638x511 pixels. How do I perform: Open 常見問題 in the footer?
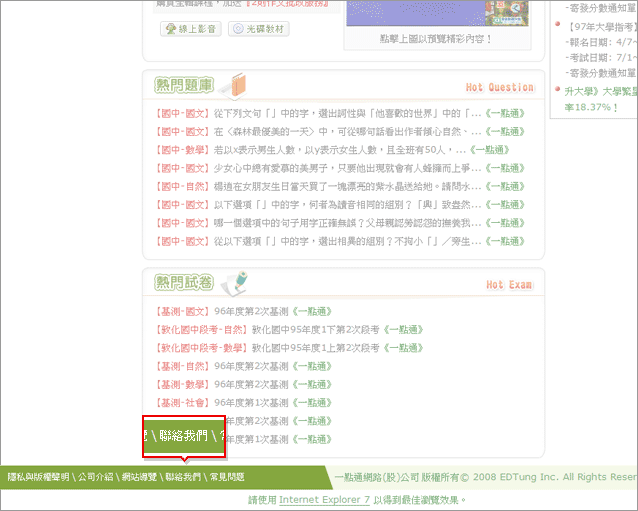pyautogui.click(x=228, y=478)
